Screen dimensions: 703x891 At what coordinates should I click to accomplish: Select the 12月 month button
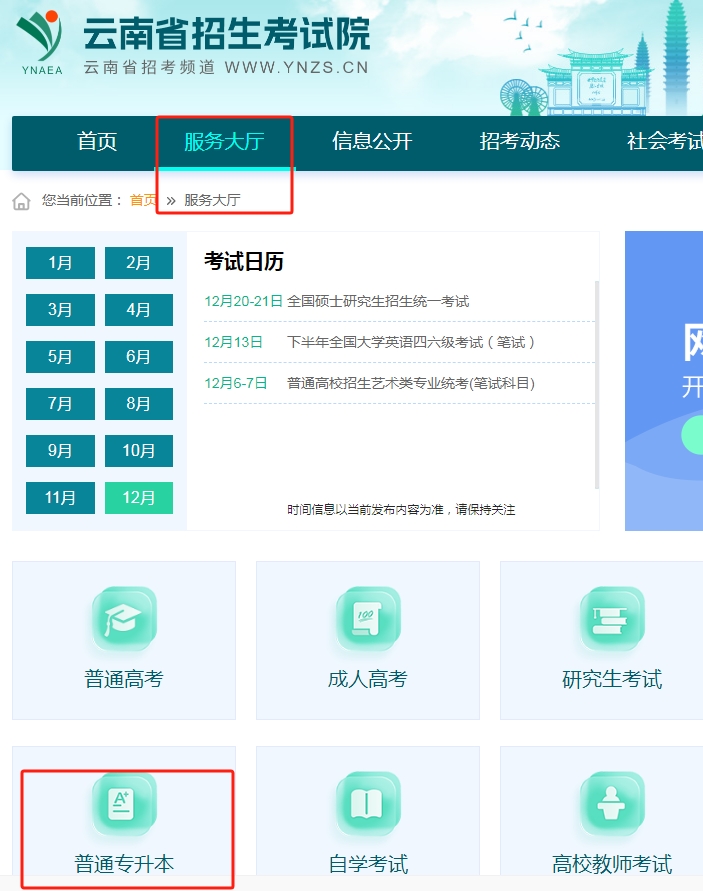pos(139,498)
